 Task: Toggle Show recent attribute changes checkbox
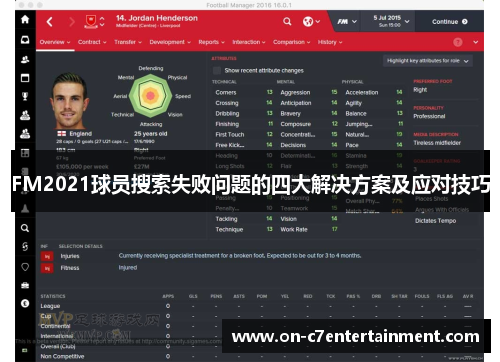coord(217,70)
